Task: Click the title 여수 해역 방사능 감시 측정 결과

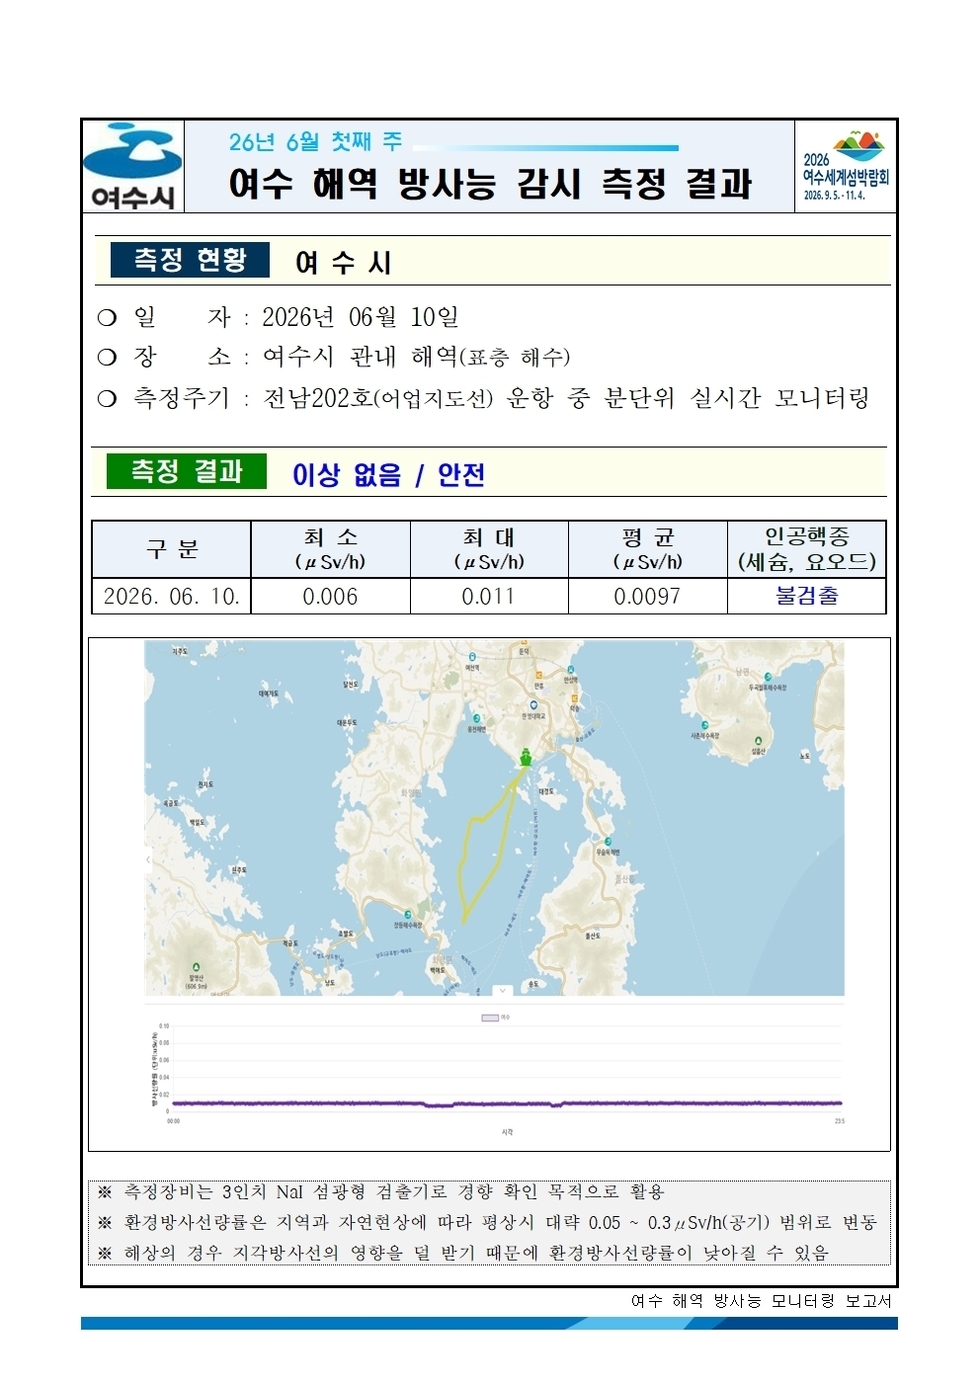Action: (x=490, y=184)
